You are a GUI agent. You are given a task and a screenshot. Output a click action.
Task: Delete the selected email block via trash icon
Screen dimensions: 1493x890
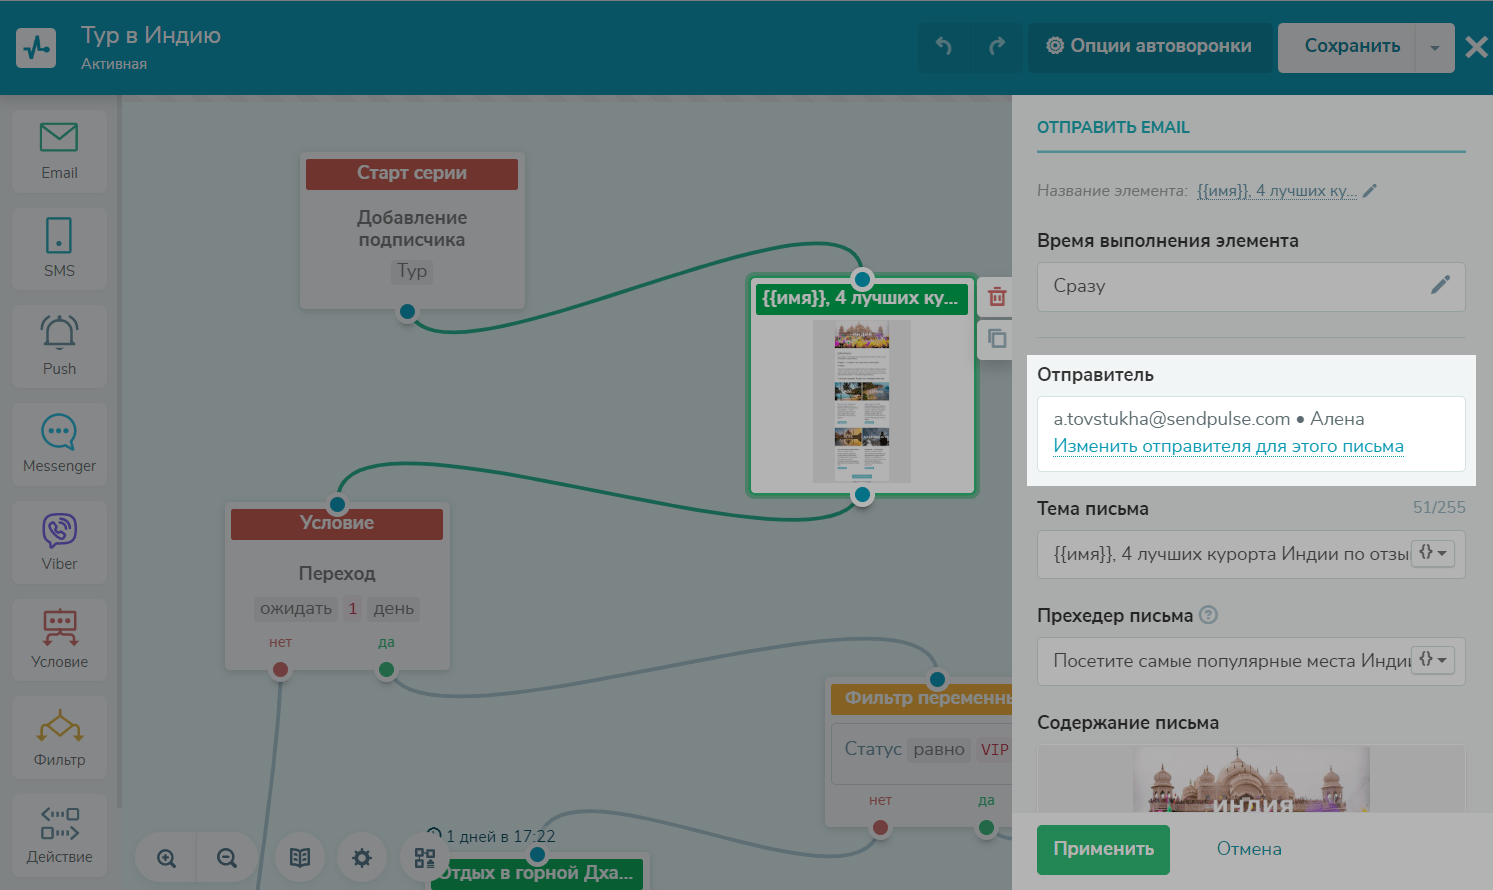pyautogui.click(x=997, y=297)
